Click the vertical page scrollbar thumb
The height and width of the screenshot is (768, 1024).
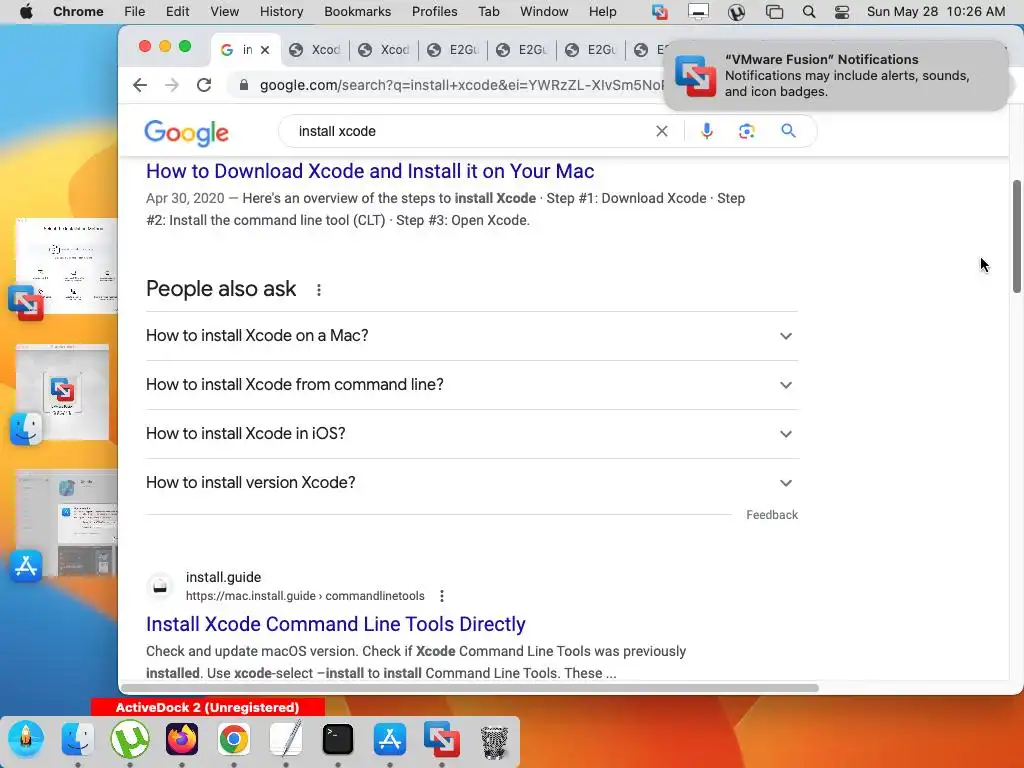pos(1017,236)
